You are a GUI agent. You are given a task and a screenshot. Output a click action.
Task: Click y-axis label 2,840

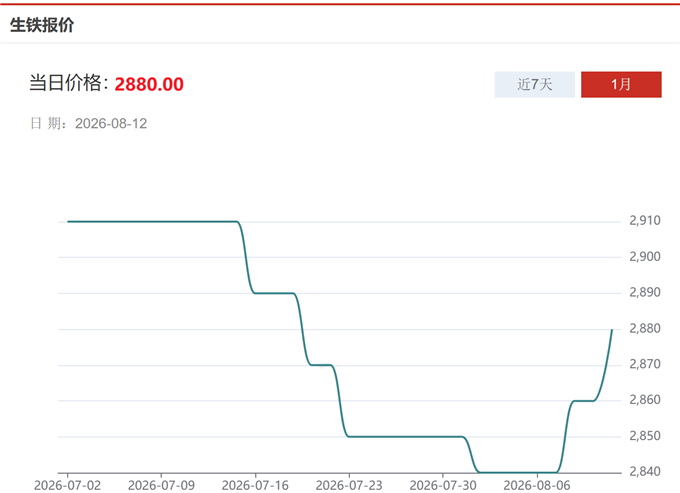[645, 471]
